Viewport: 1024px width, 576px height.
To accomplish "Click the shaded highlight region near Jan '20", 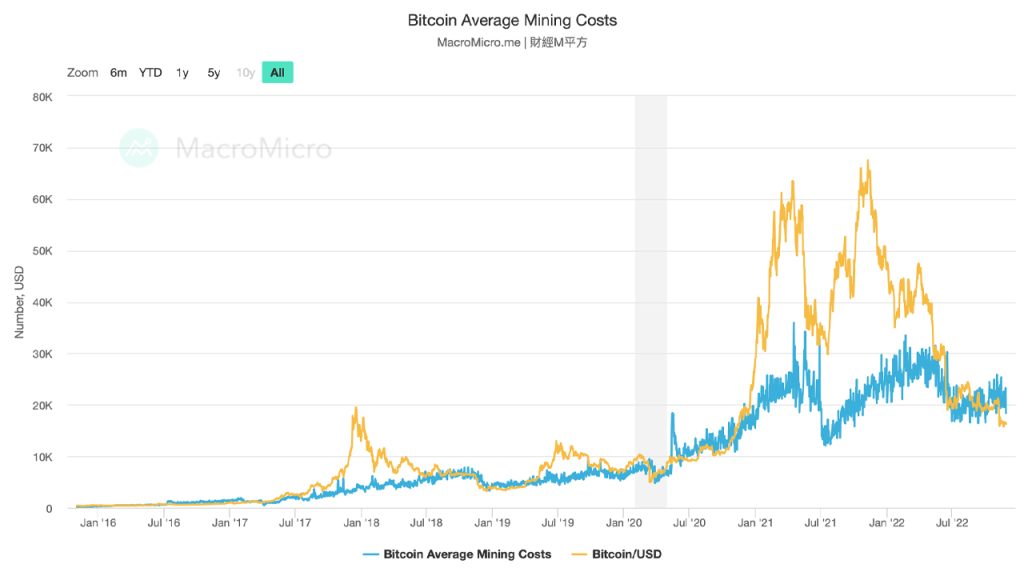I will [652, 300].
